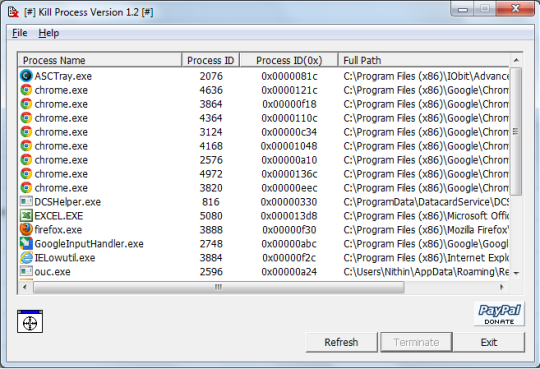
Task: Click the C:\Users\Nithin\AppData path cell
Action: 426,272
